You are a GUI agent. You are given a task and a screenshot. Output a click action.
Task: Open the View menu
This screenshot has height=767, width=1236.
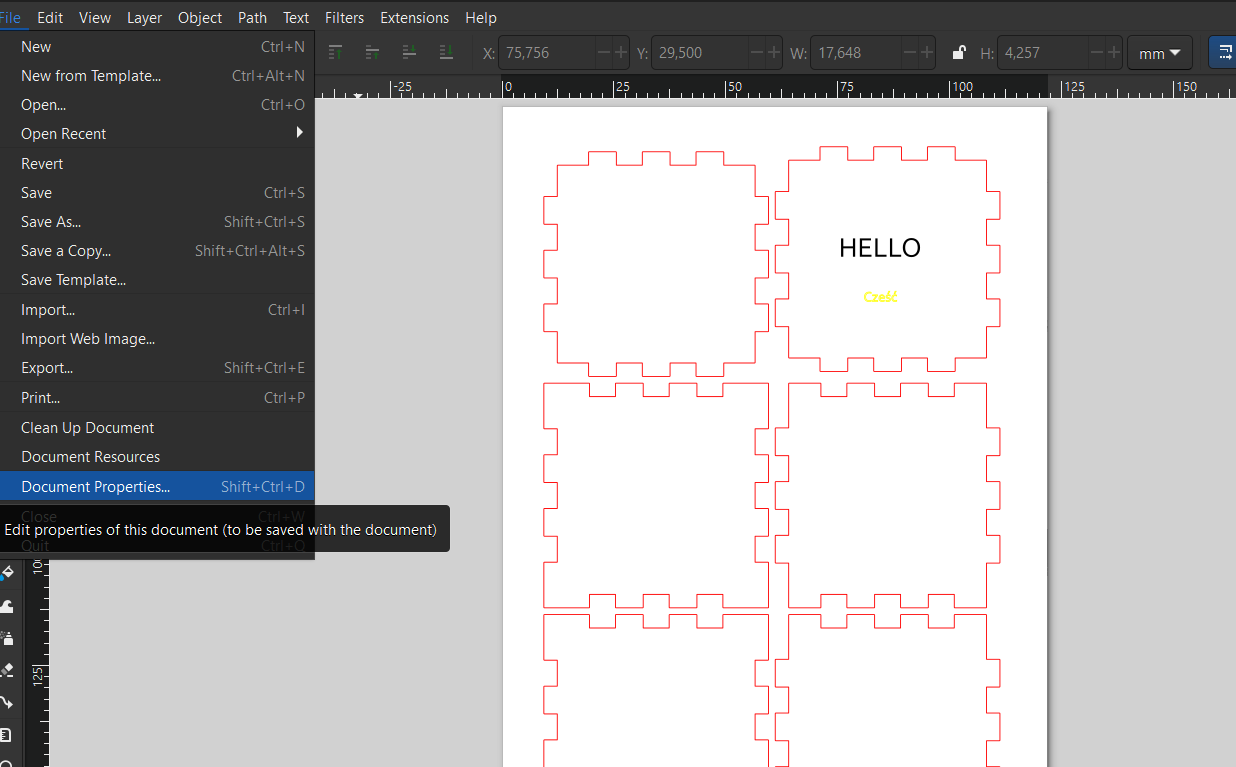point(95,17)
